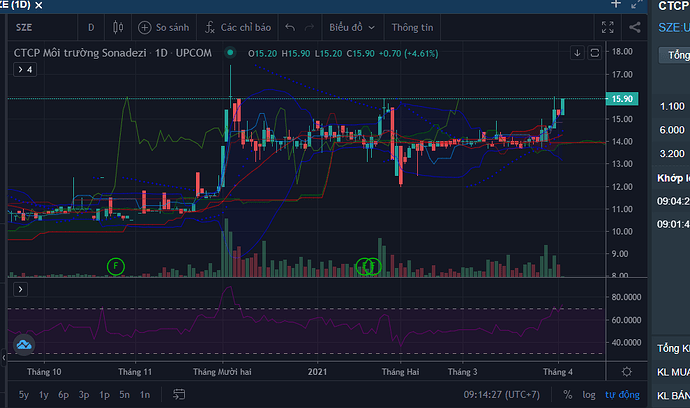Click the cloud logo icon in chart
Screen dimensions: 690x408
[x=24, y=345]
